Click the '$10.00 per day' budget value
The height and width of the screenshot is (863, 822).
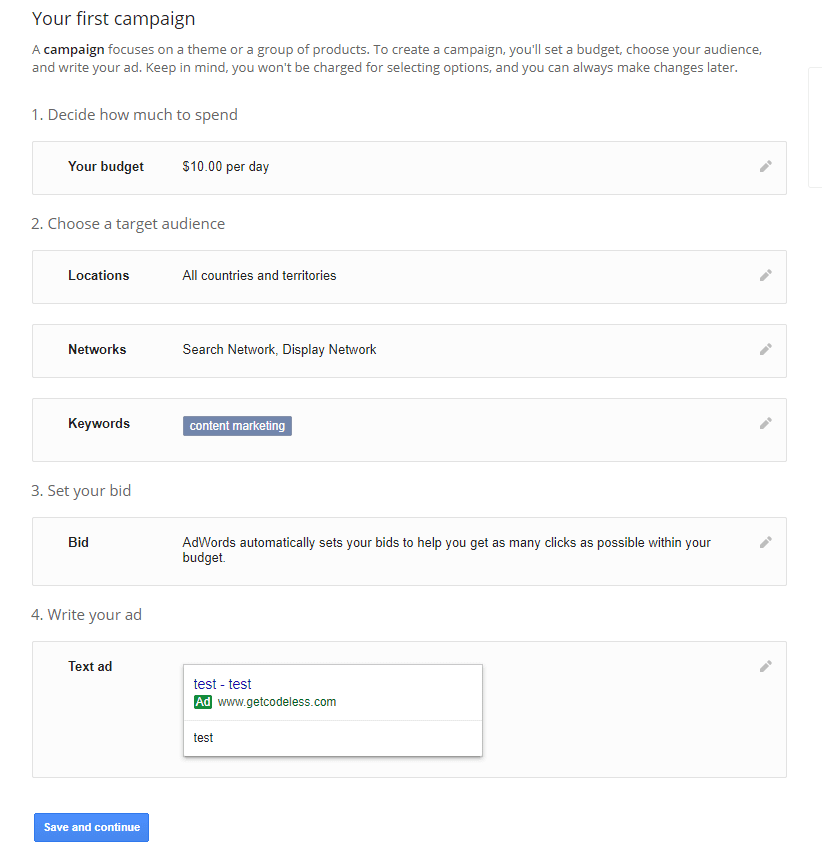(x=225, y=166)
